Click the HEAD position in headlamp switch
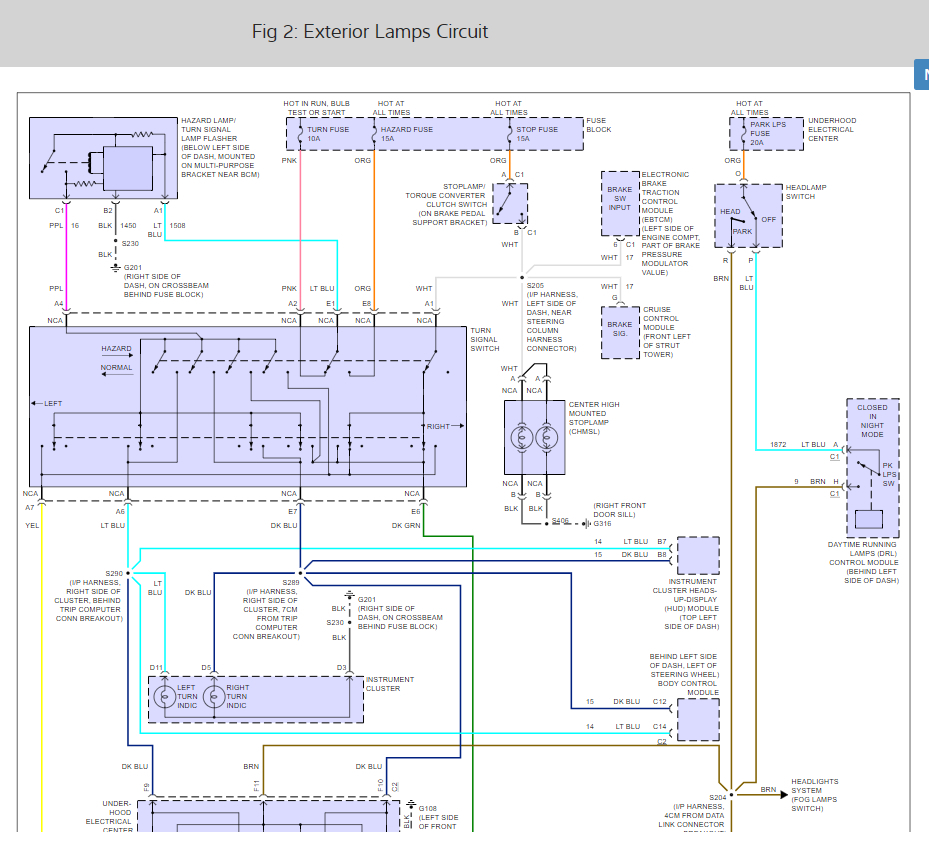The height and width of the screenshot is (847, 929). tap(730, 211)
